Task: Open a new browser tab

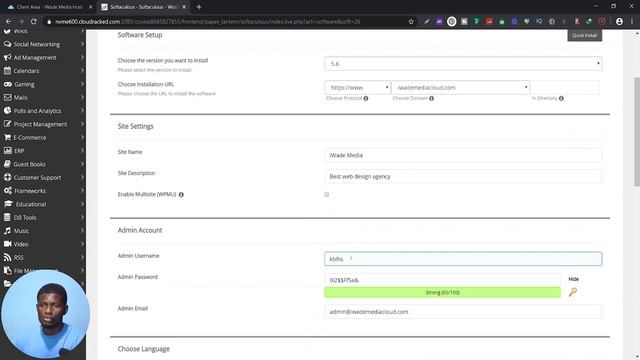Action: point(199,7)
